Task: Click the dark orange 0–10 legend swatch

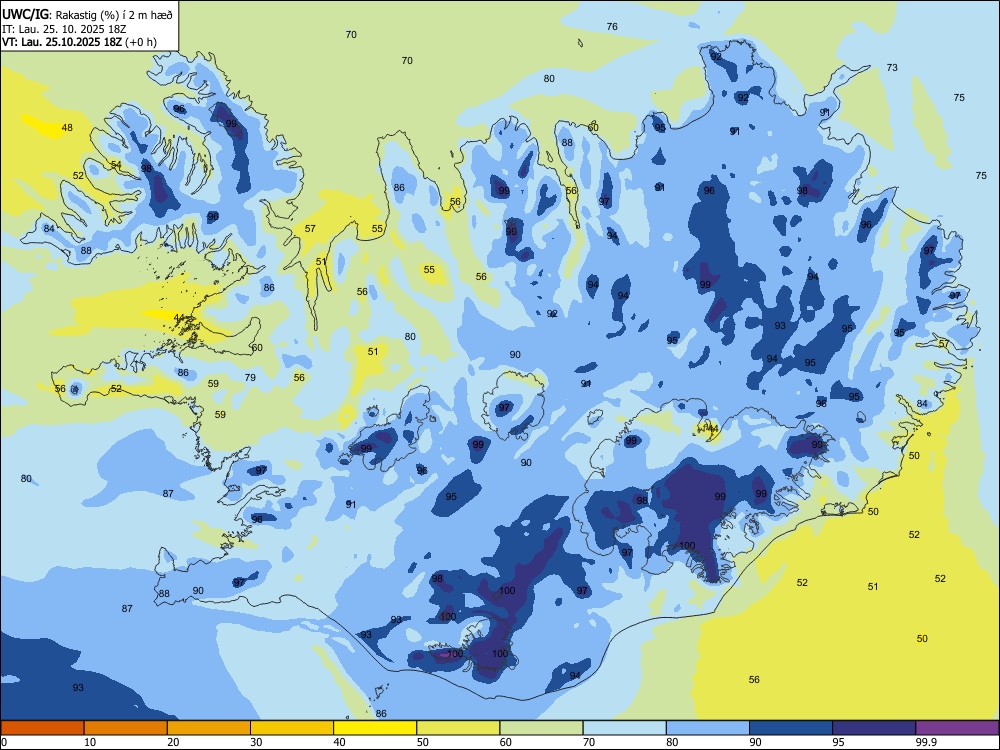Action: point(42,728)
